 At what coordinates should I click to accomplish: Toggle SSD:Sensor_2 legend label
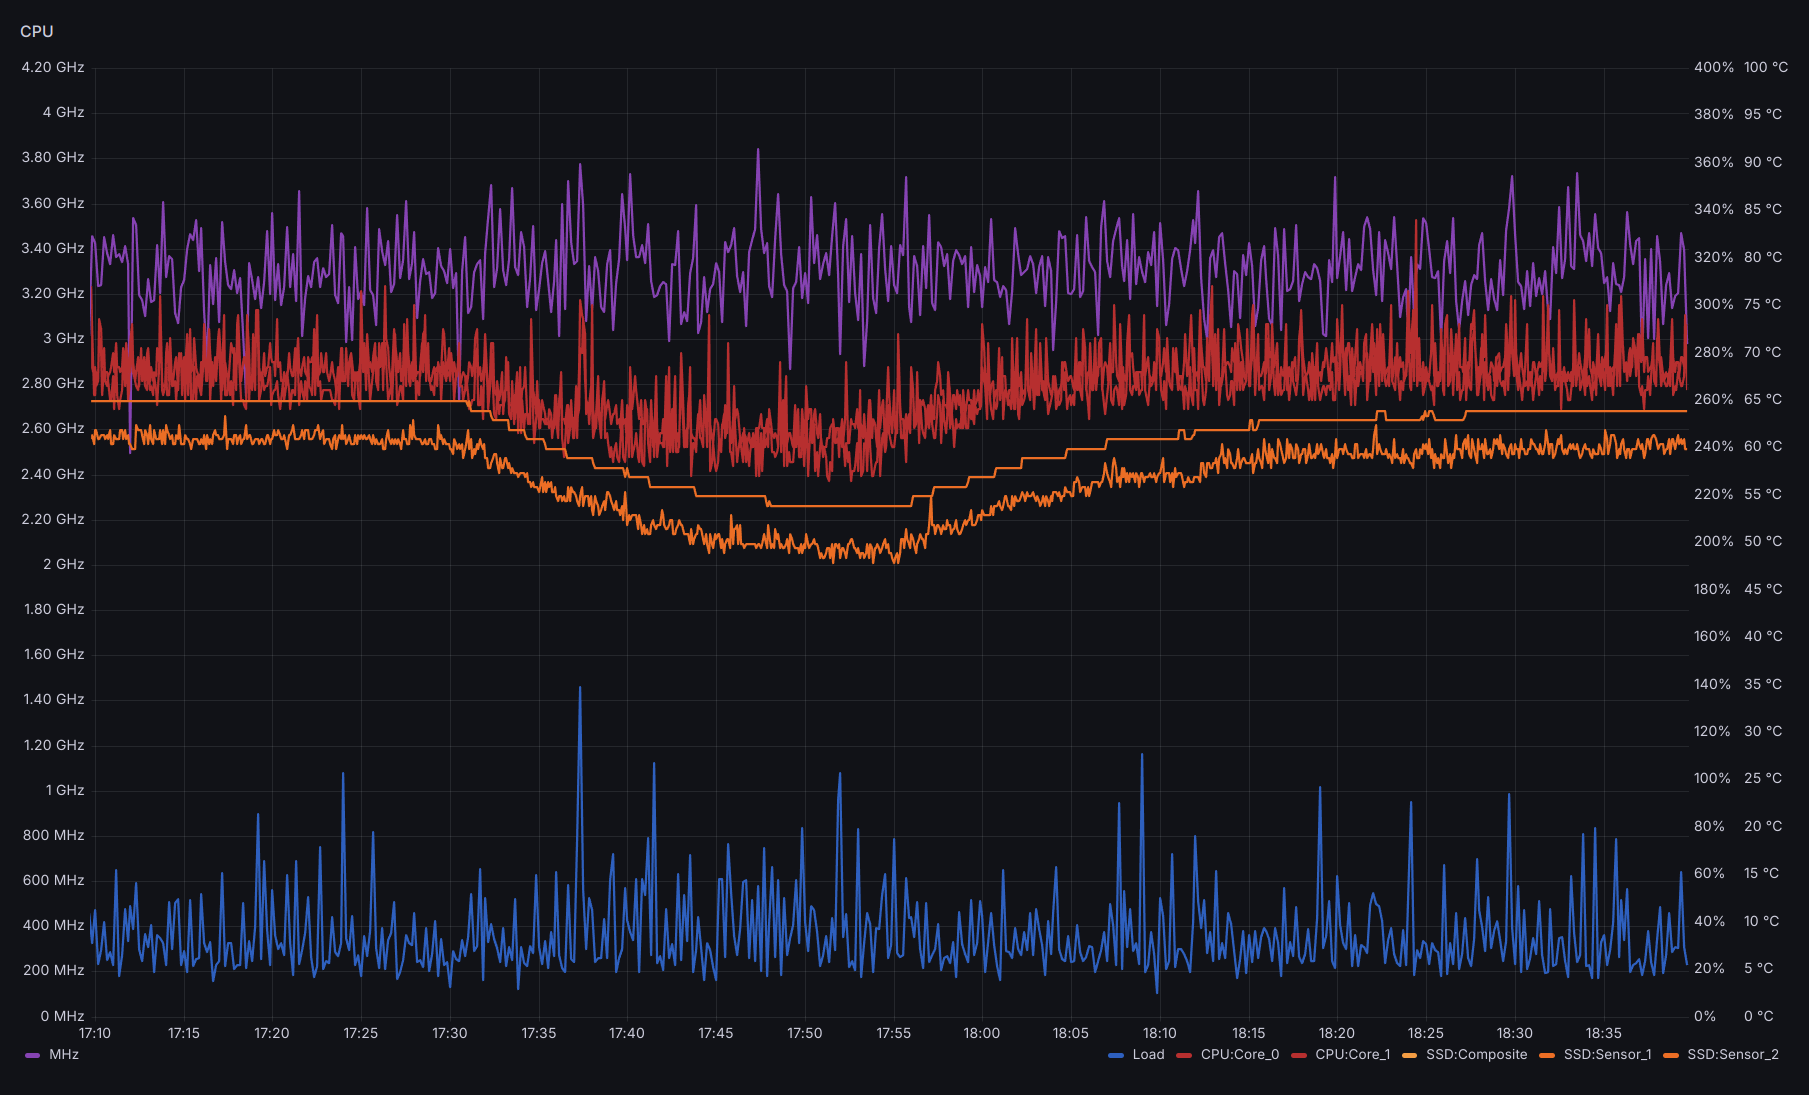click(x=1732, y=1054)
